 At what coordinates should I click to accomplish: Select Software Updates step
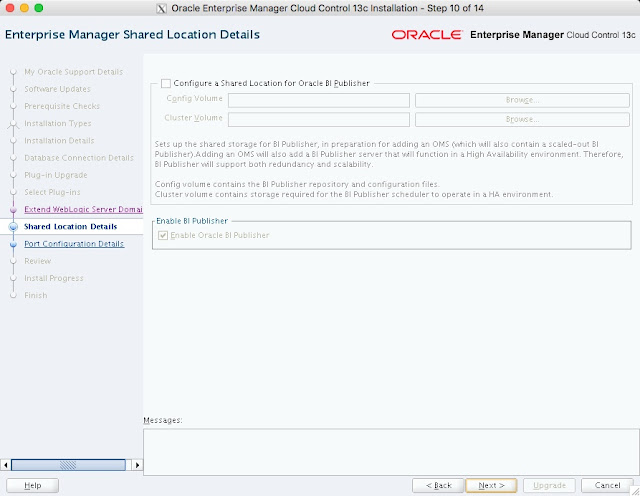click(58, 89)
